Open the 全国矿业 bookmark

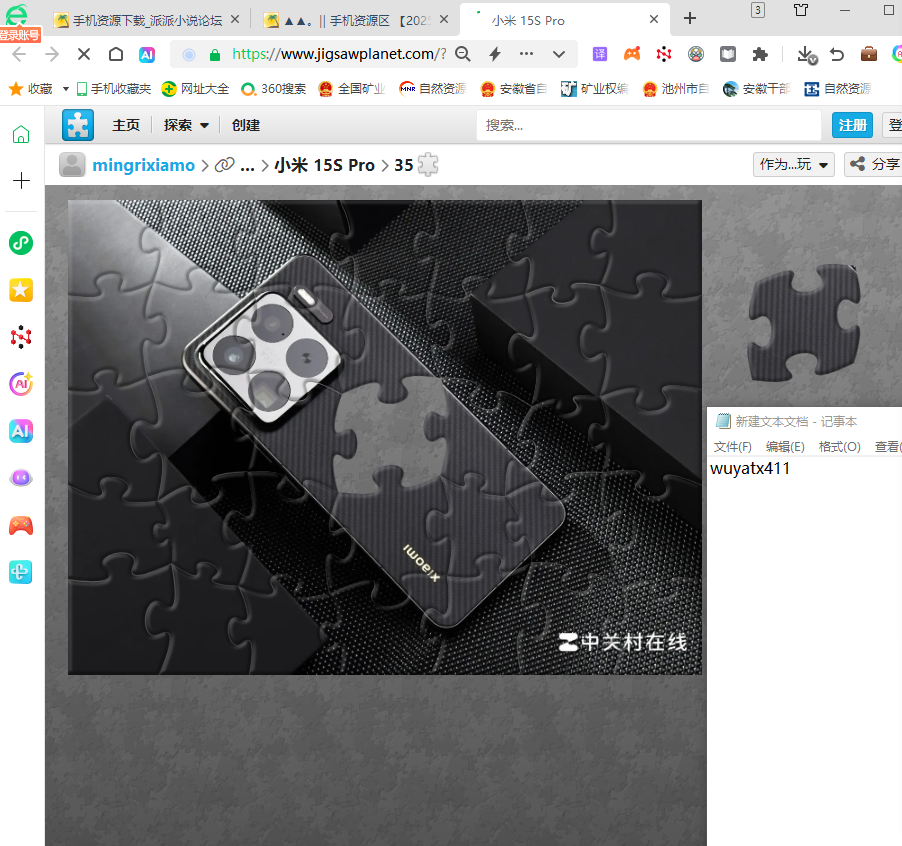click(x=352, y=89)
